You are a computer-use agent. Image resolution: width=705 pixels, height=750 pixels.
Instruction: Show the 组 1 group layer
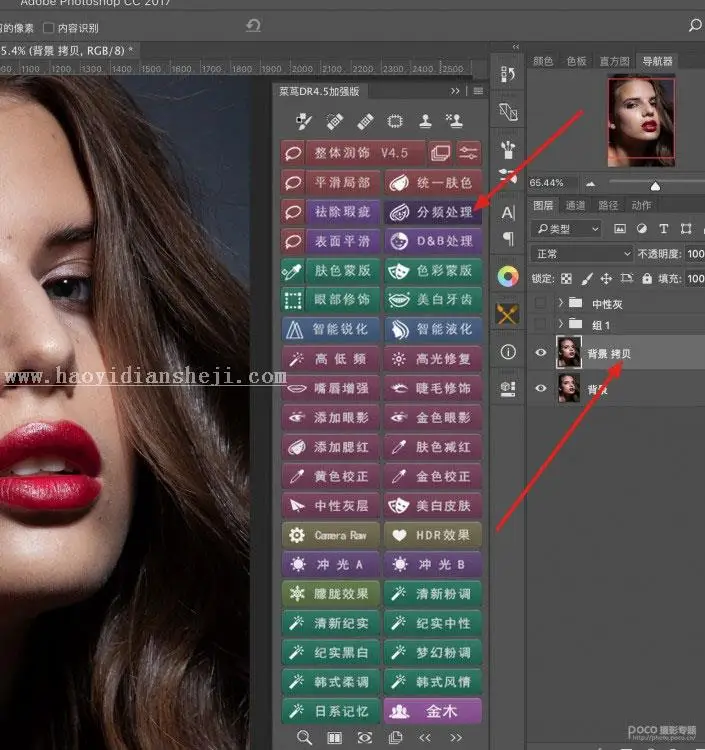point(540,324)
